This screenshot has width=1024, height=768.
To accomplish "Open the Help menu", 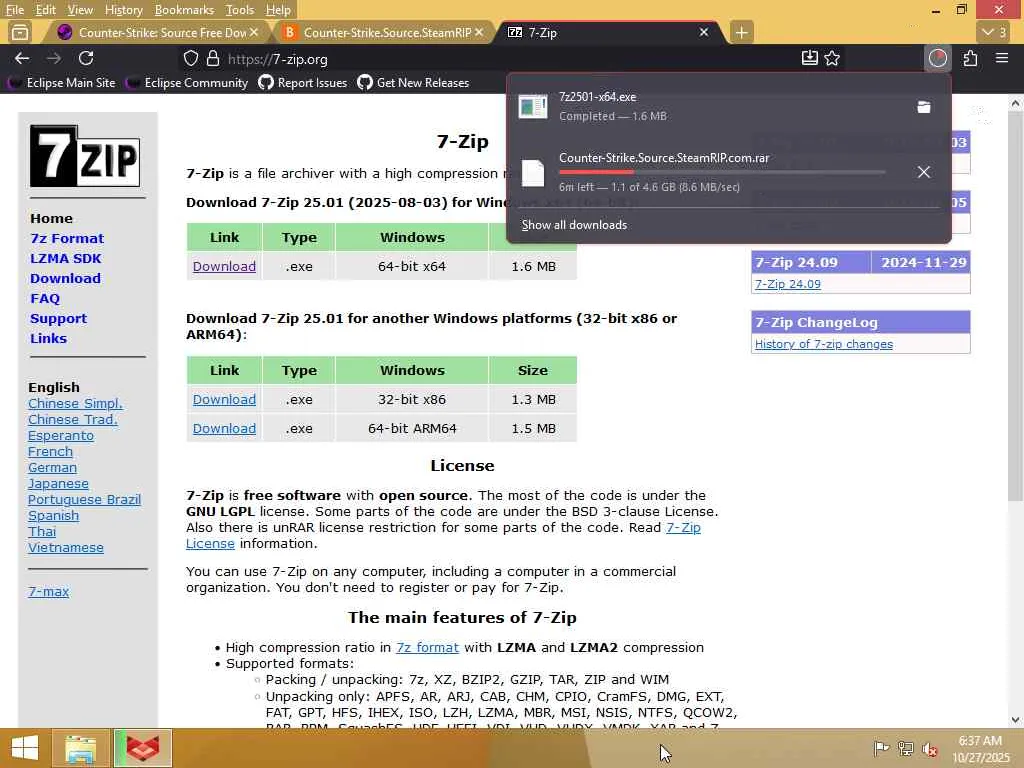I will coord(278,10).
